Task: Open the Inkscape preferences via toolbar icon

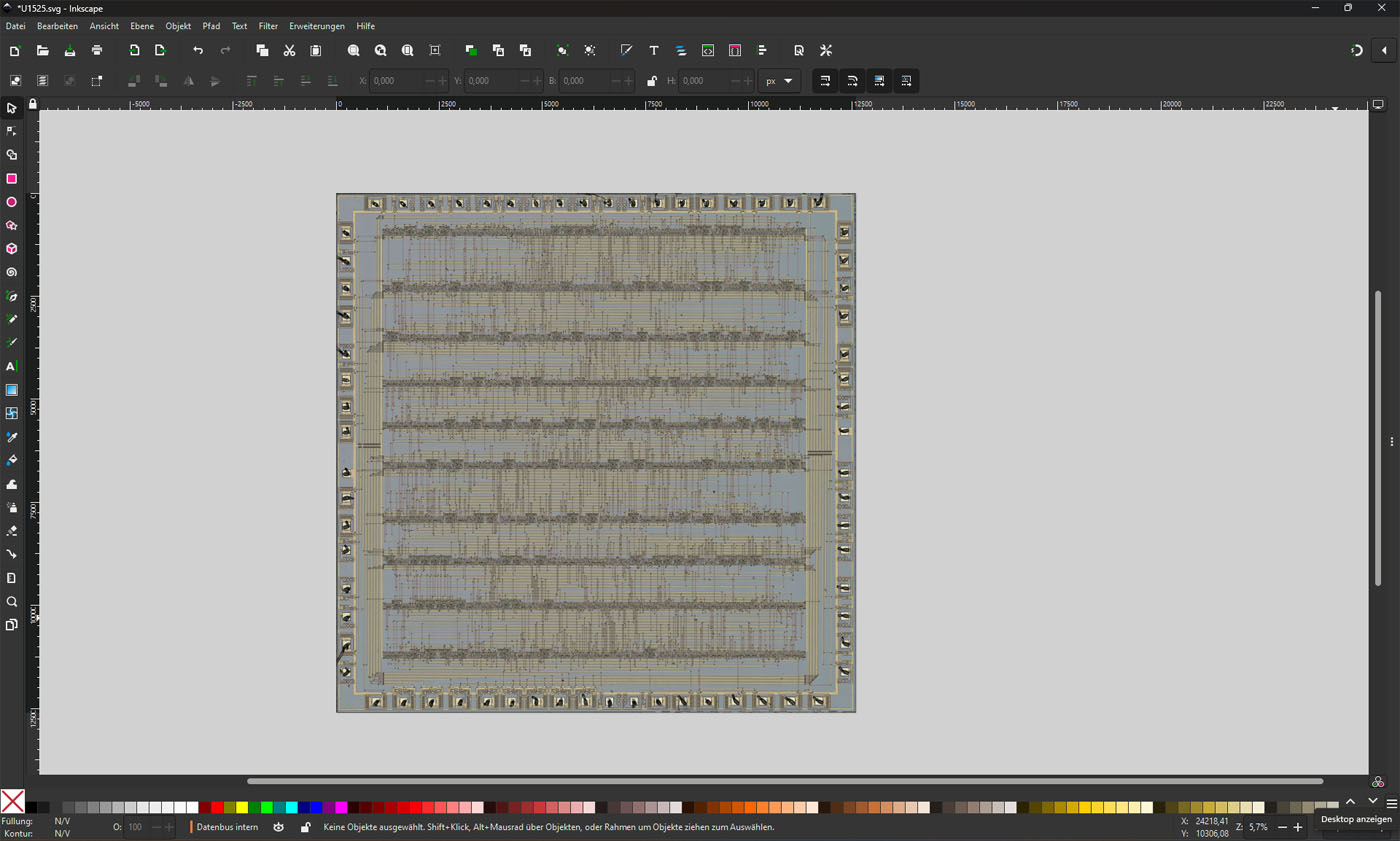Action: click(x=826, y=50)
